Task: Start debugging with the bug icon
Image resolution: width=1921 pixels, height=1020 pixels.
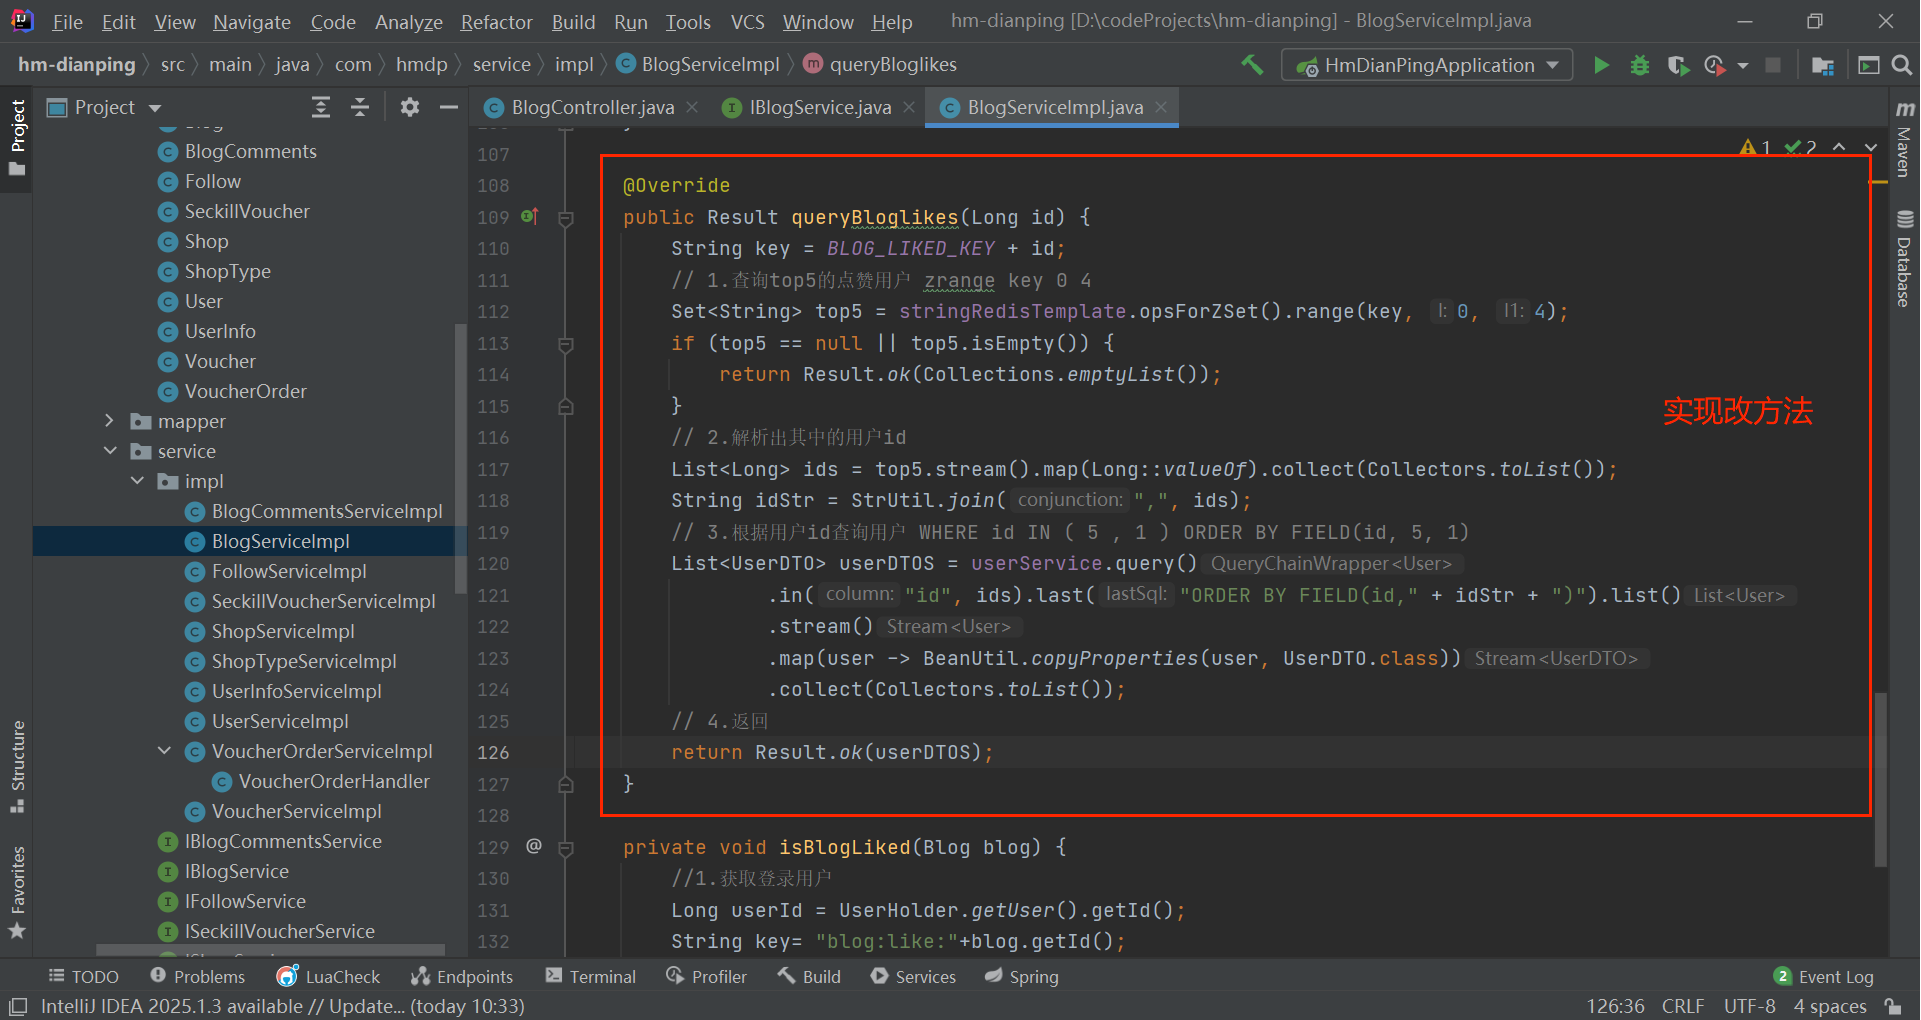Action: click(1640, 65)
